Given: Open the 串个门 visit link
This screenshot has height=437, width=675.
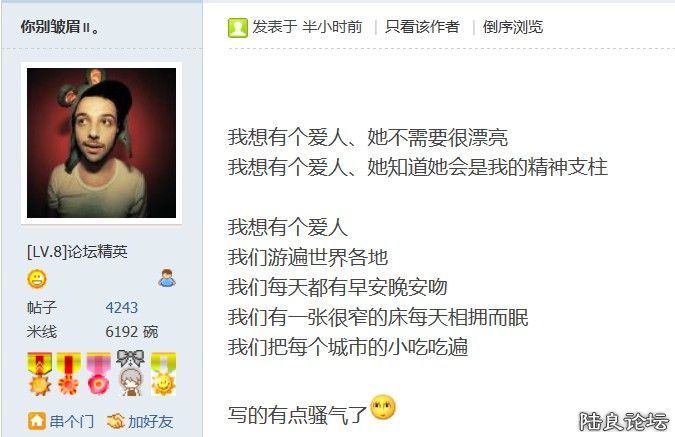Looking at the screenshot, I should pyautogui.click(x=71, y=421).
